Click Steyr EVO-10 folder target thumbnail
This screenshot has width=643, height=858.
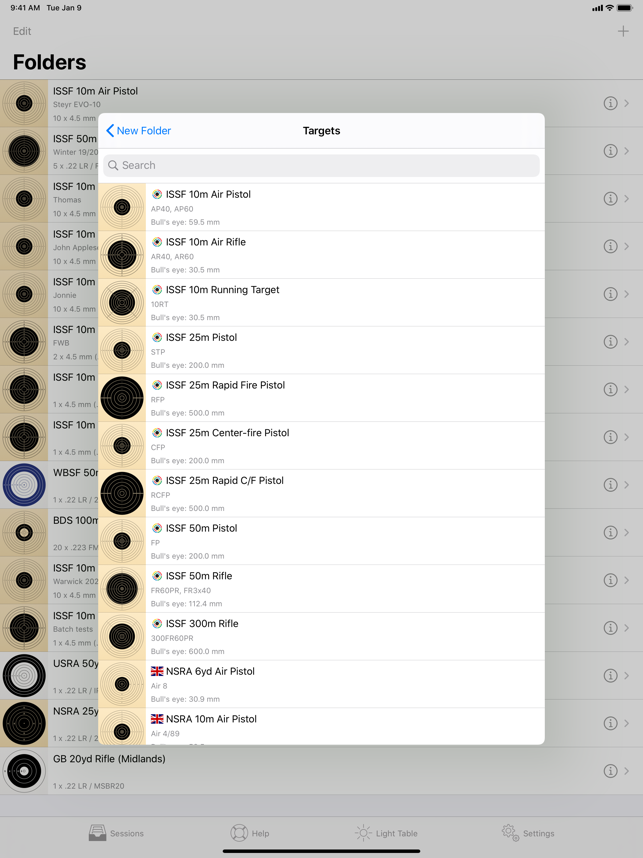[24, 103]
